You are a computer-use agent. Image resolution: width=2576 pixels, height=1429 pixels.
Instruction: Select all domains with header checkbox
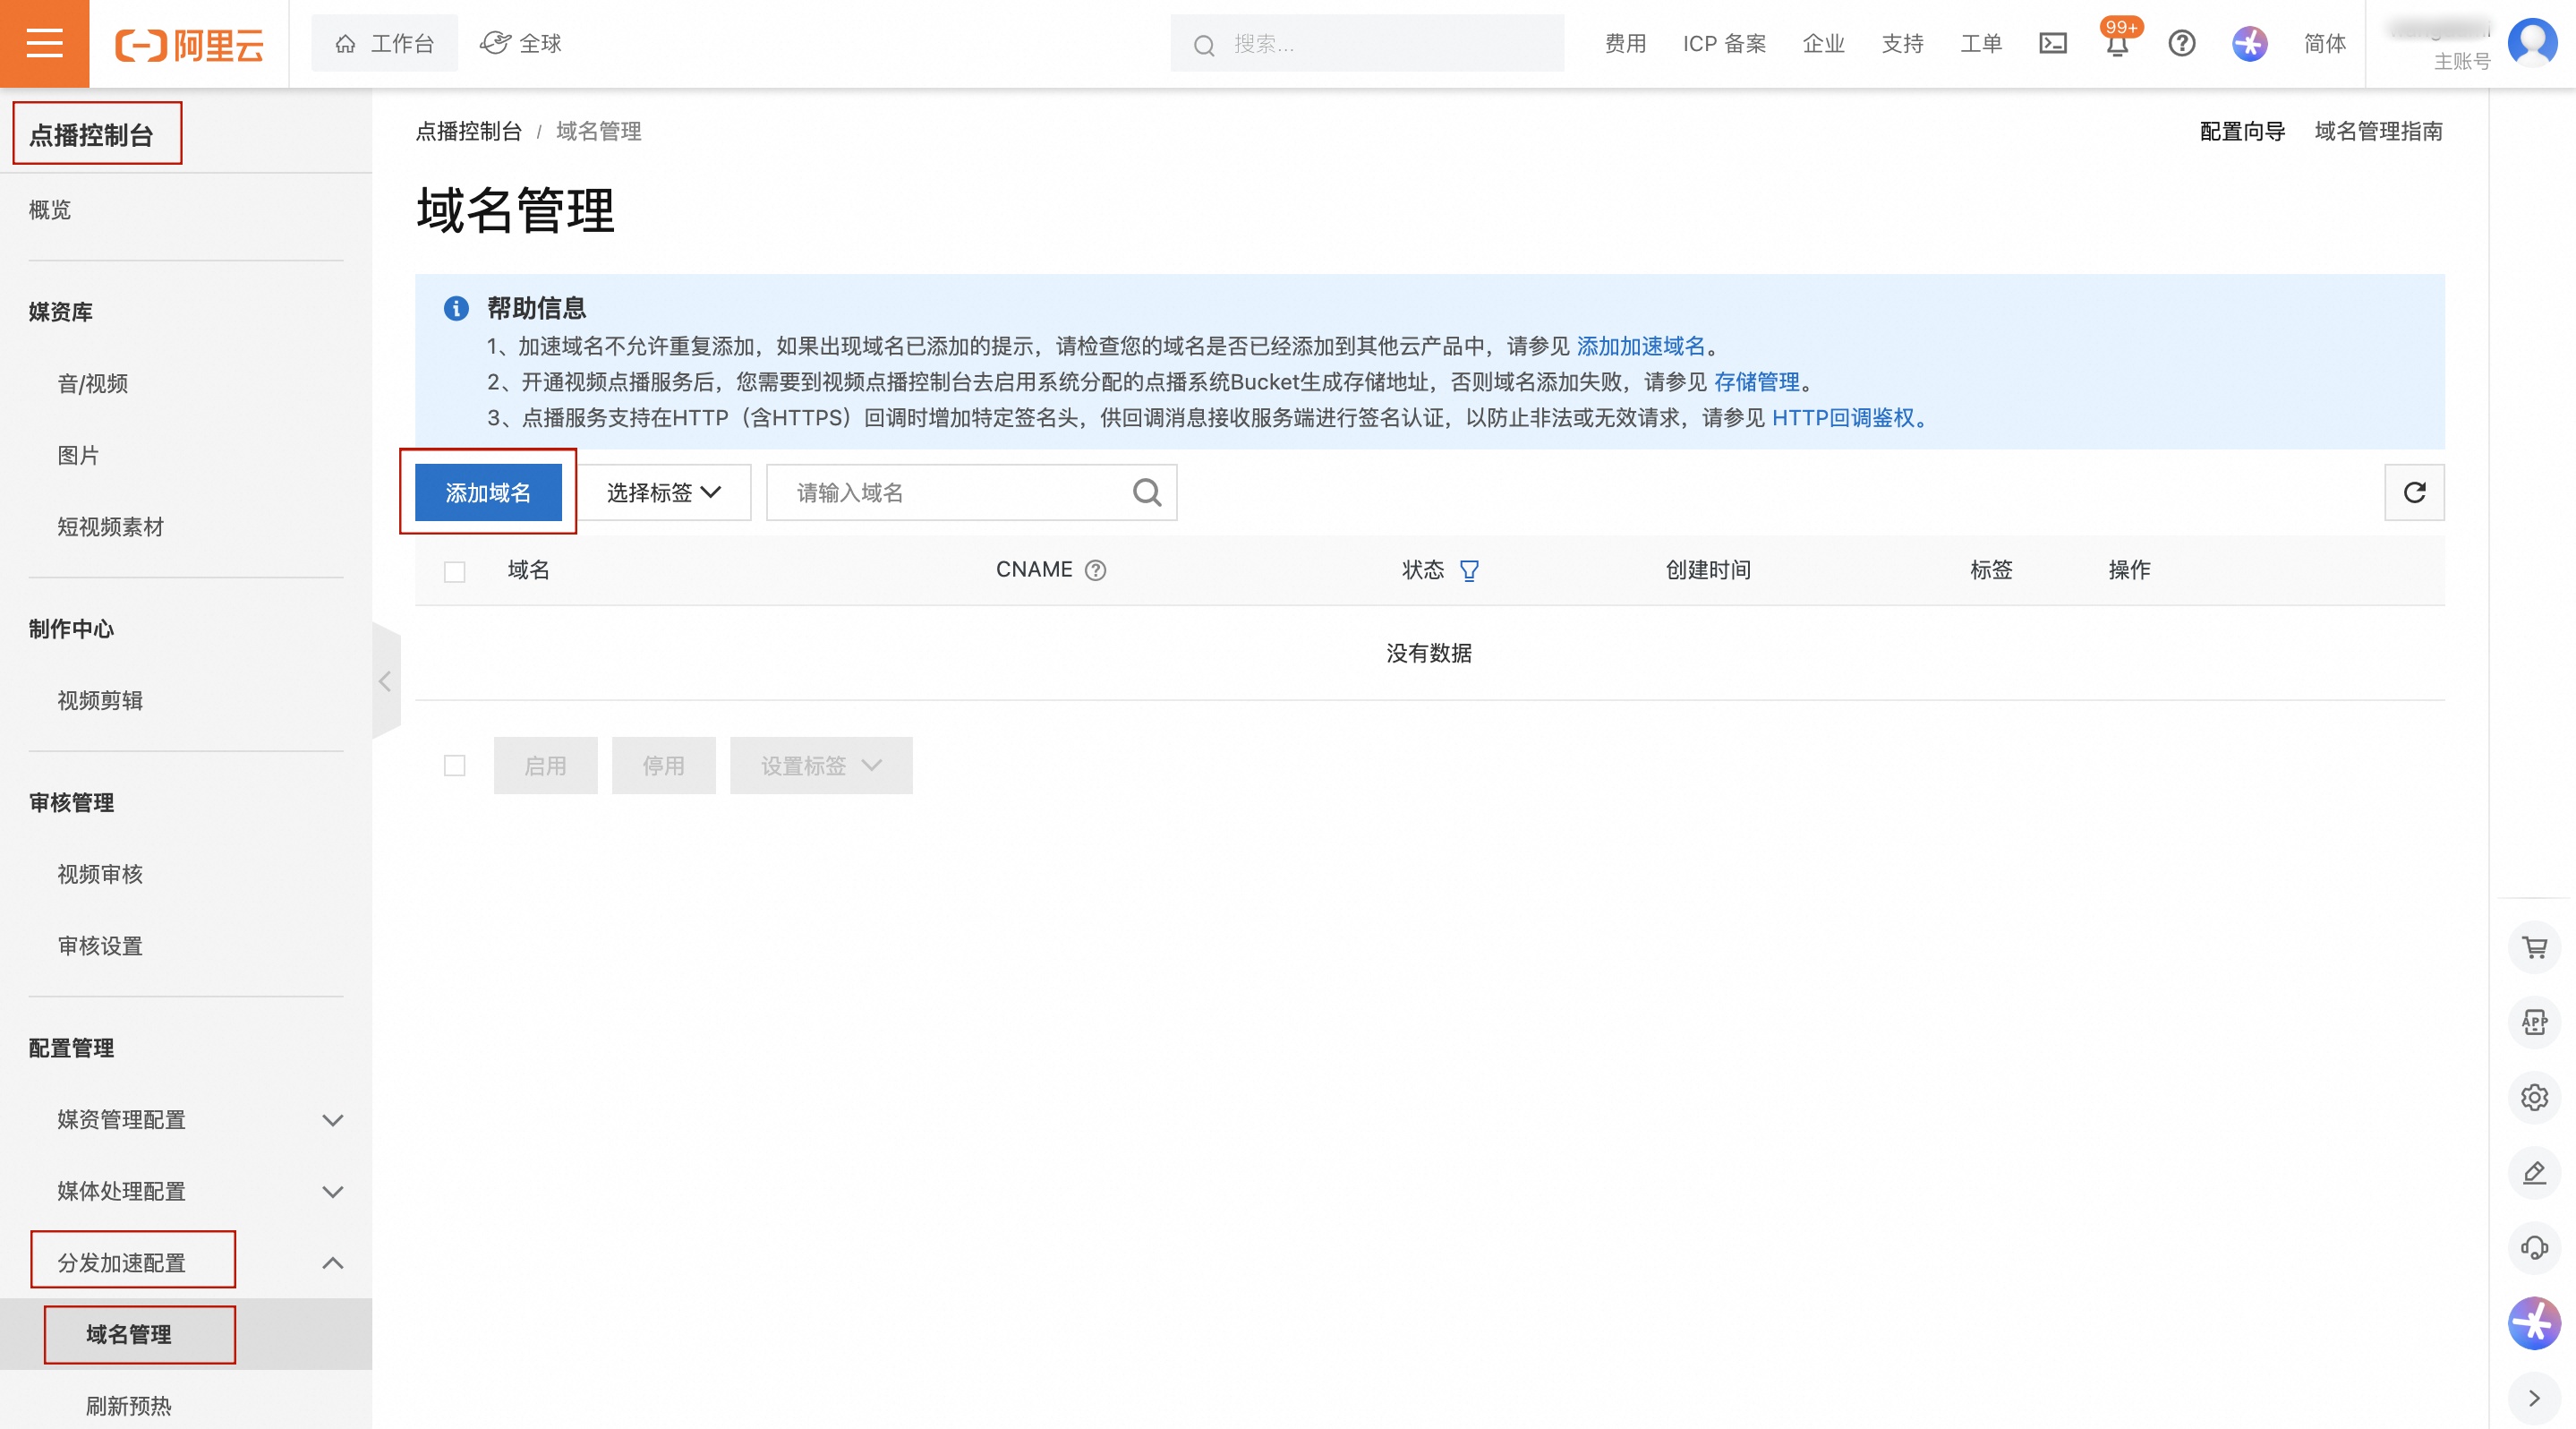click(454, 571)
